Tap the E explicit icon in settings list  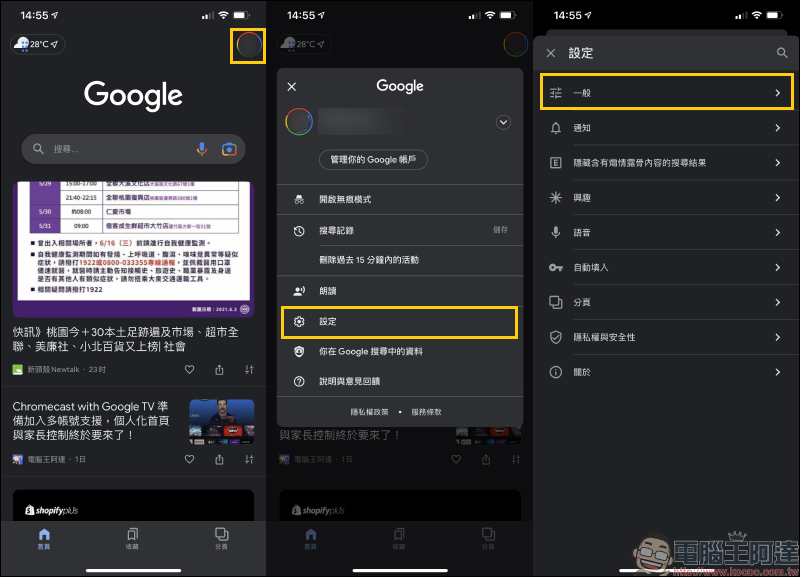point(556,163)
